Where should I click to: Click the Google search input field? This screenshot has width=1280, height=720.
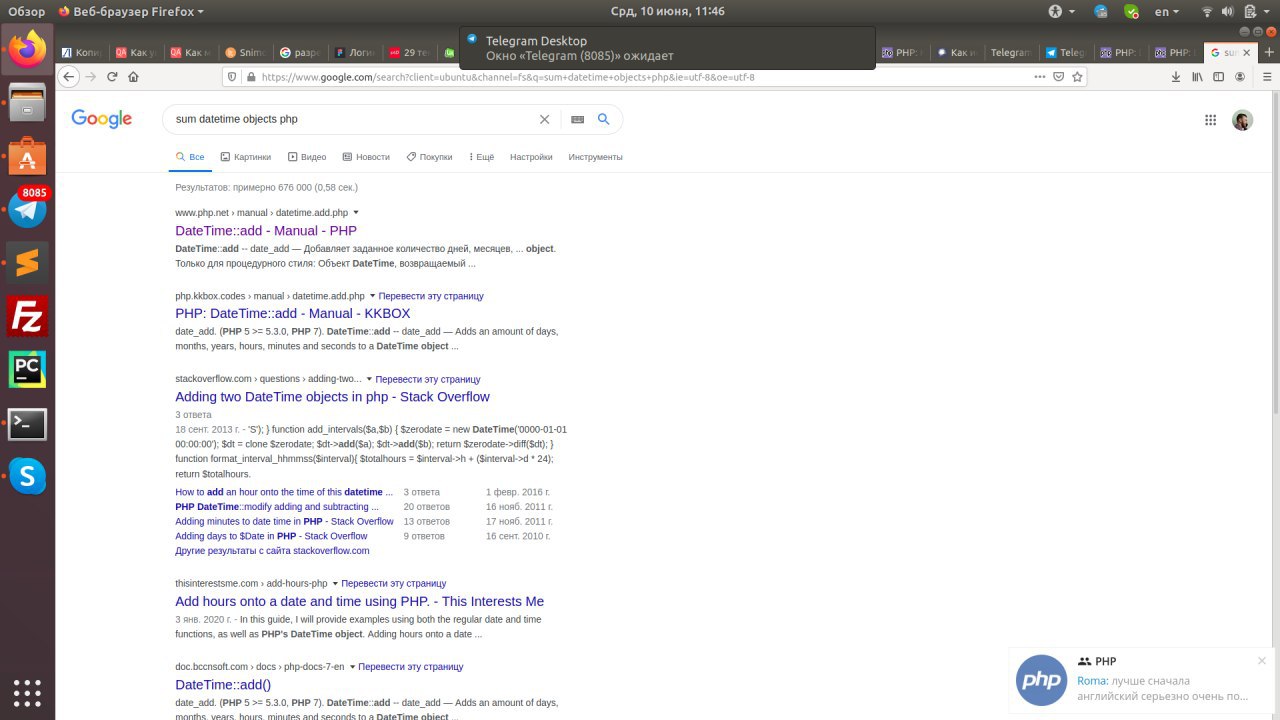pyautogui.click(x=355, y=119)
